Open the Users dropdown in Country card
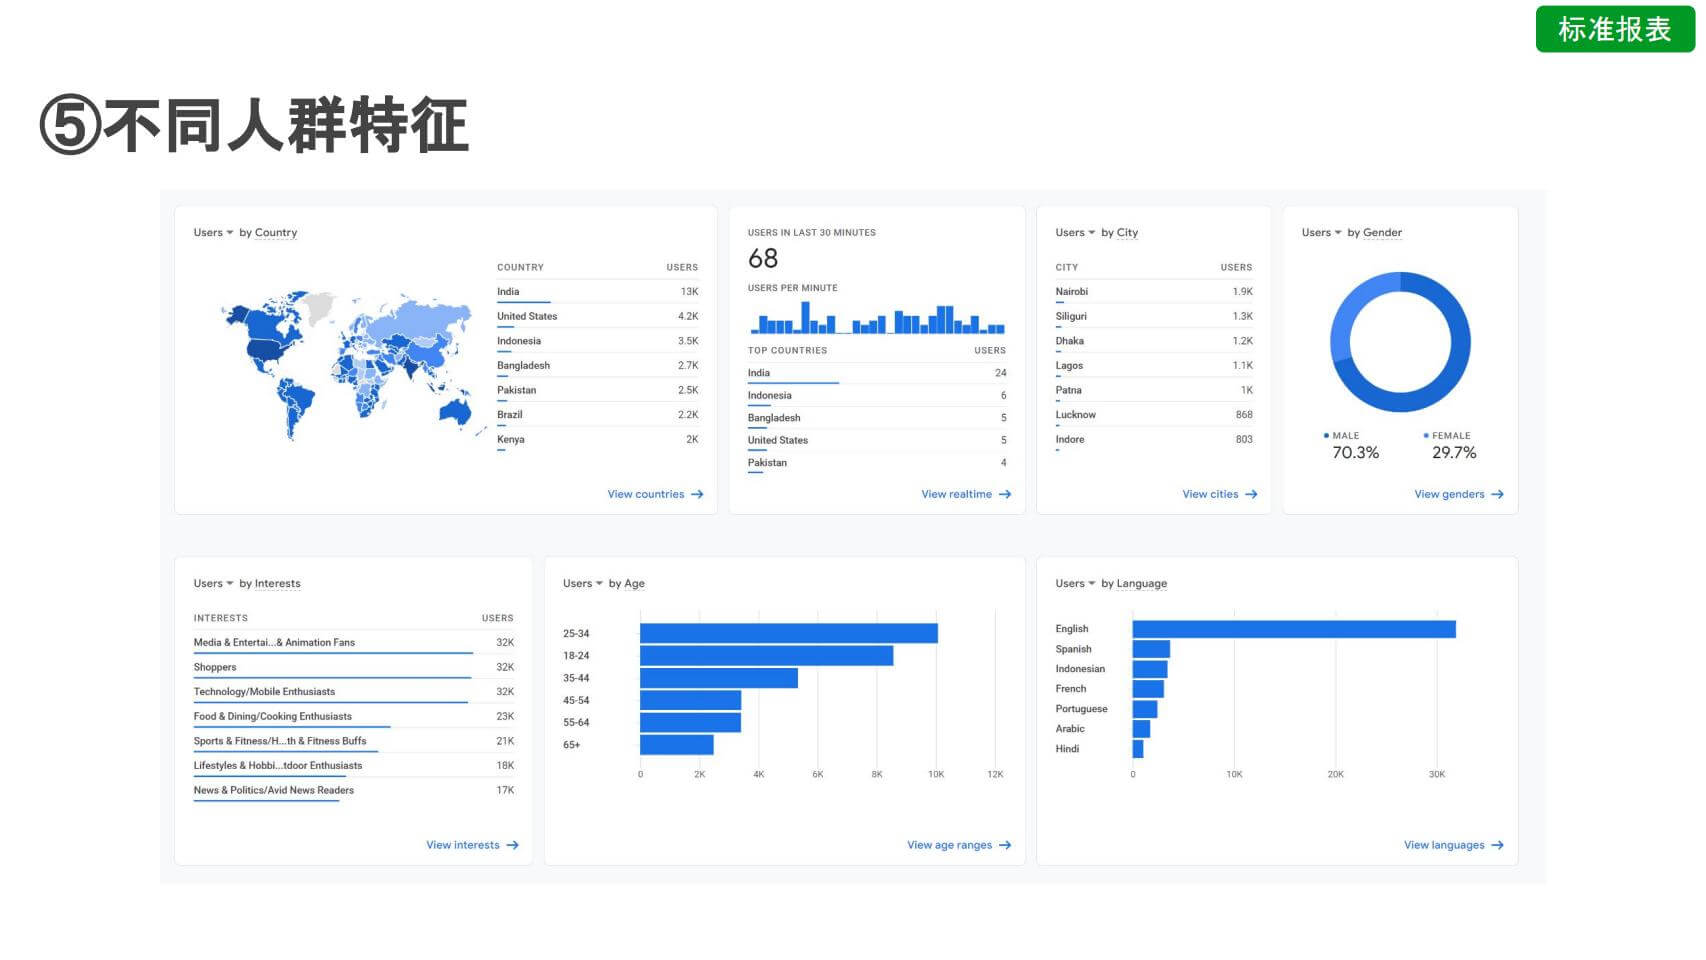 click(213, 233)
